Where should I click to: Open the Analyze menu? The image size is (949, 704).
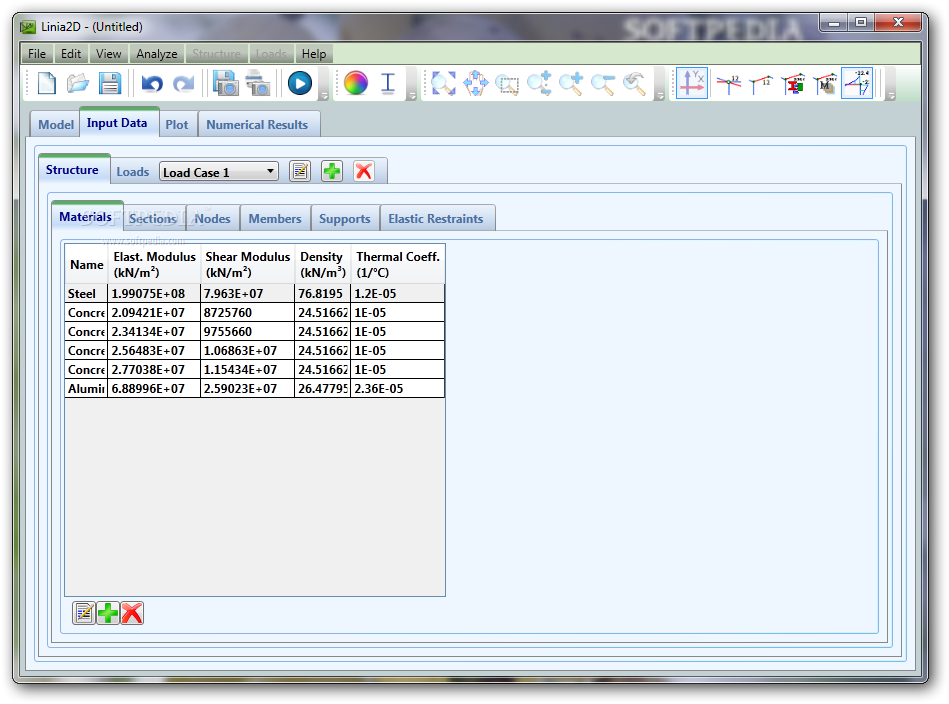point(157,54)
